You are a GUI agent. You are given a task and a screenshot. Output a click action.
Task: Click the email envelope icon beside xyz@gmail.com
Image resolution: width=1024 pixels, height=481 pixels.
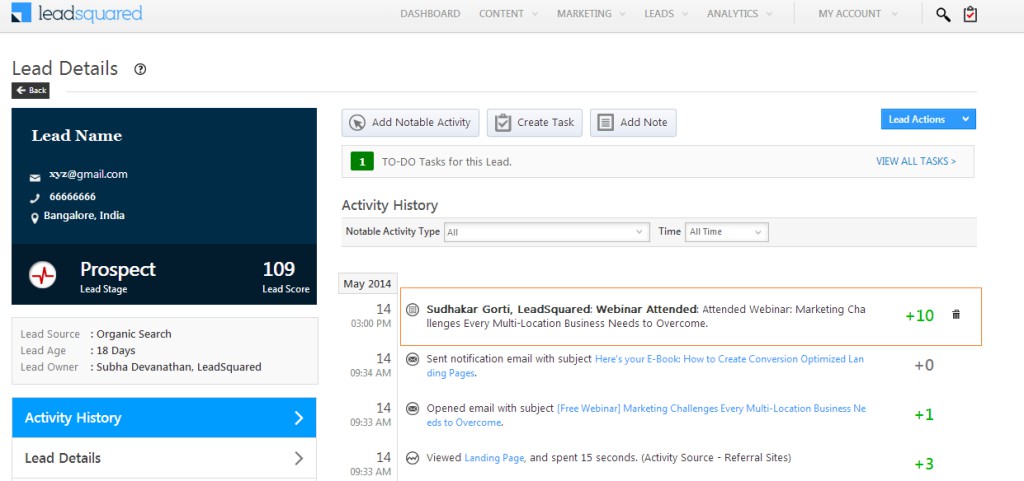pos(35,178)
